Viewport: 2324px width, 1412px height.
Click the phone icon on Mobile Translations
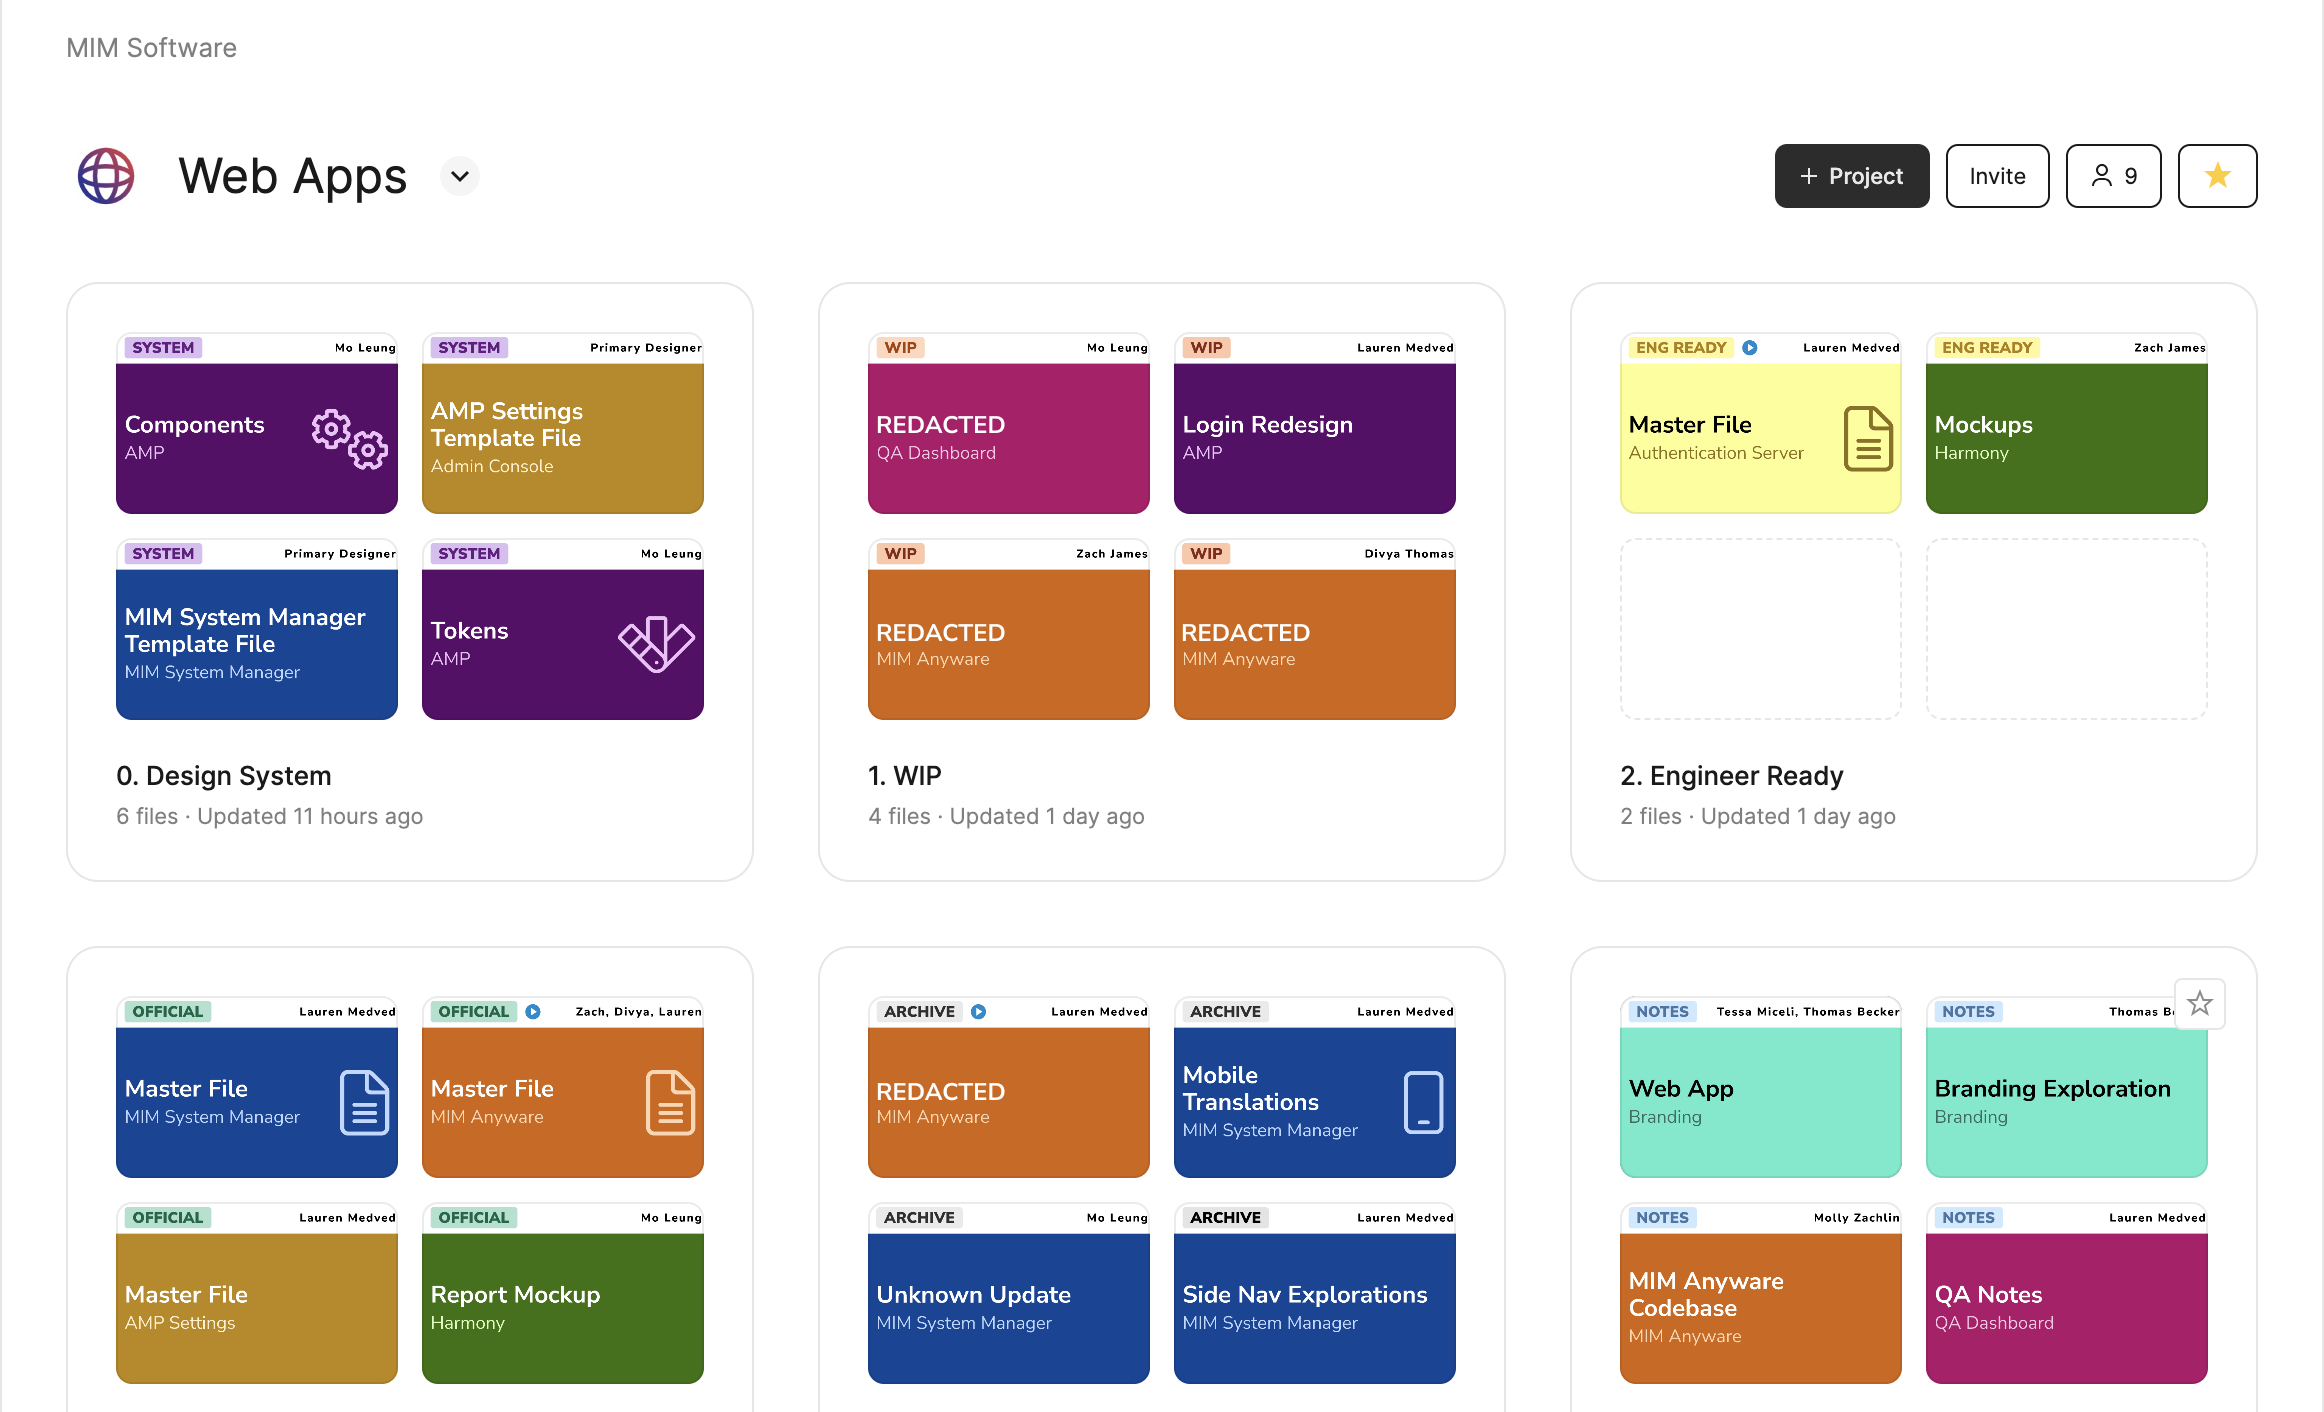pos(1423,1102)
